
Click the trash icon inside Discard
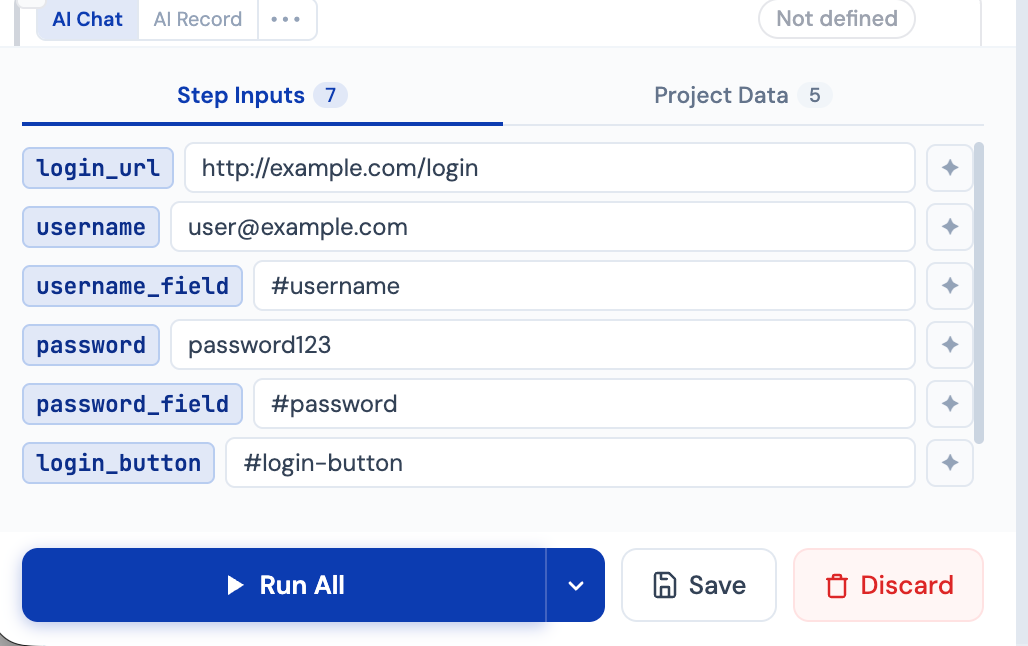[x=837, y=585]
